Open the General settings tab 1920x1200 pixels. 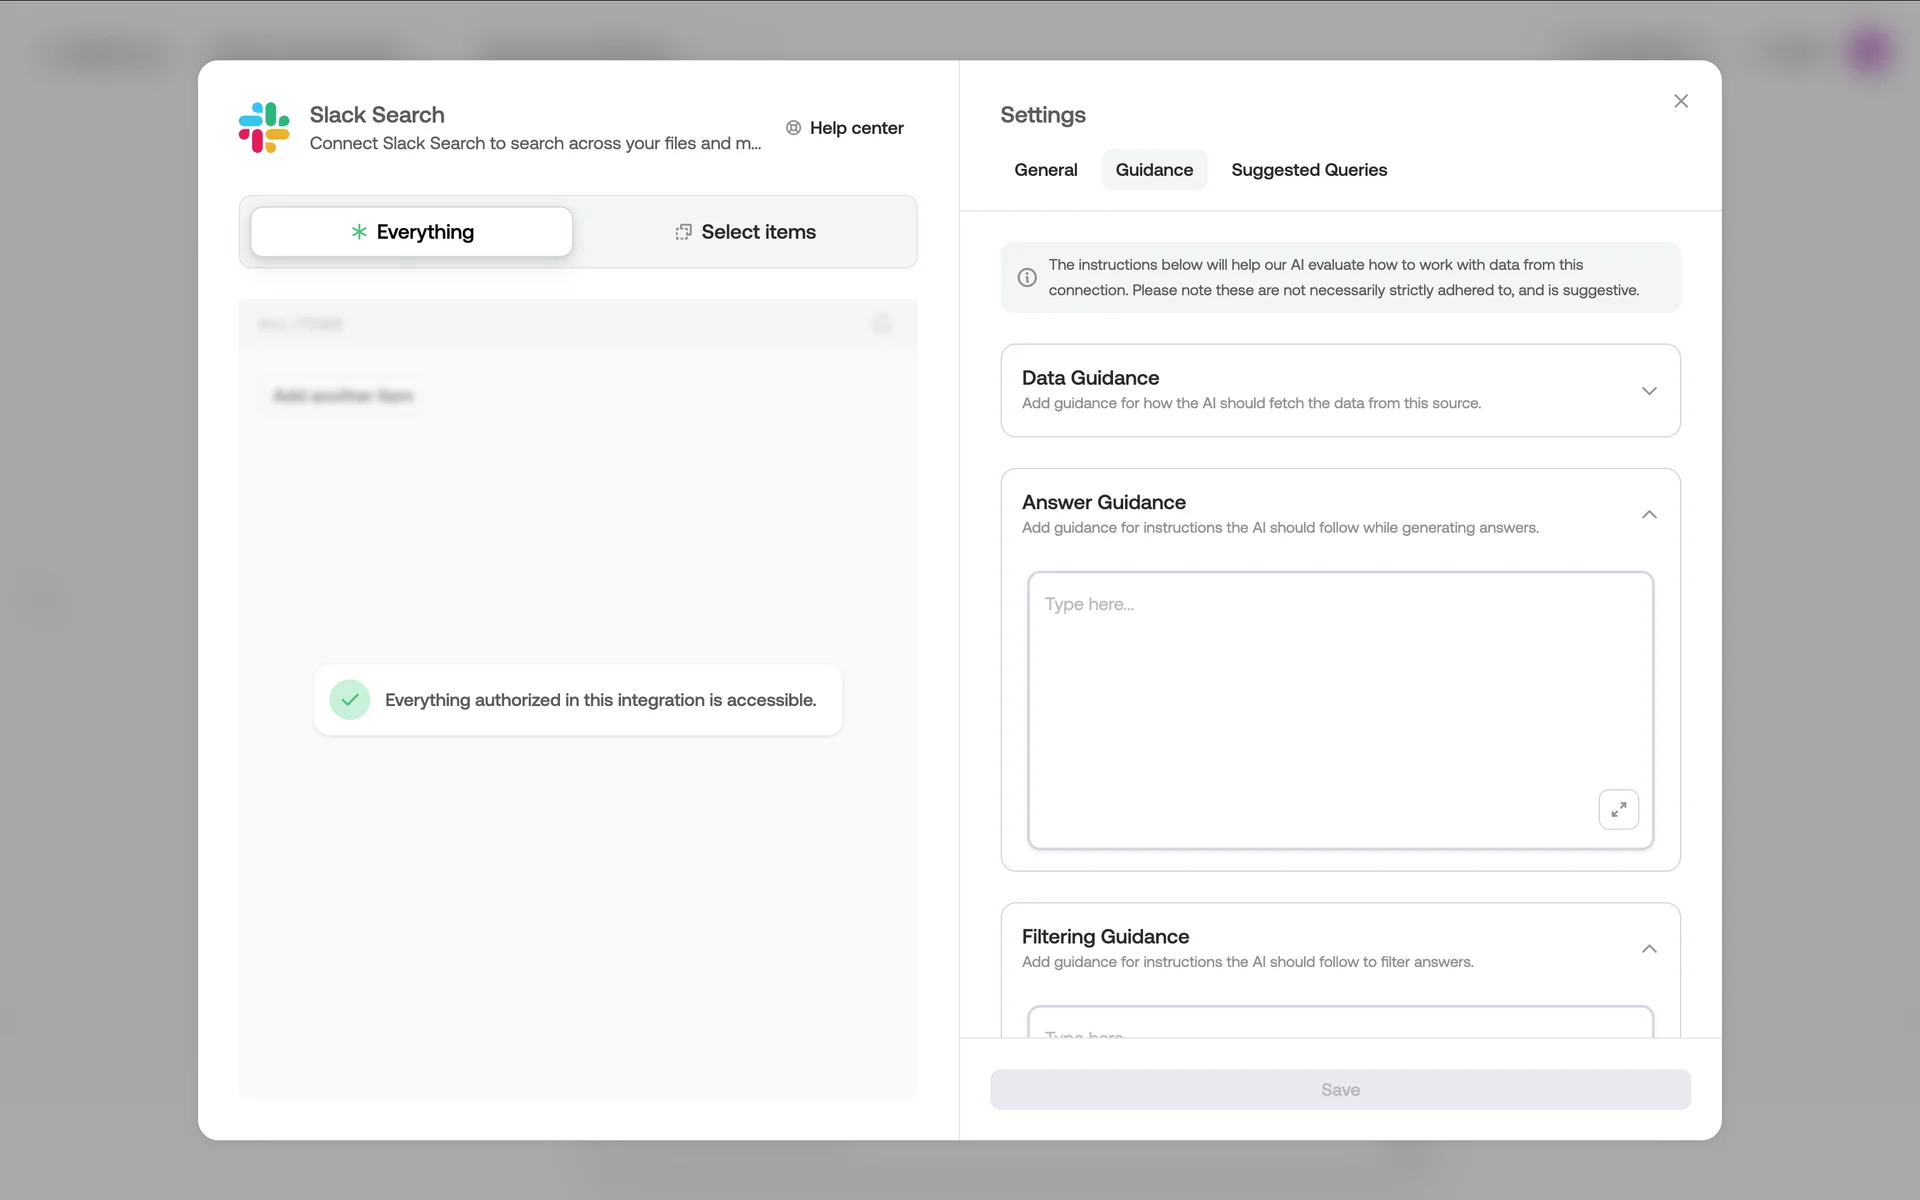pos(1045,170)
